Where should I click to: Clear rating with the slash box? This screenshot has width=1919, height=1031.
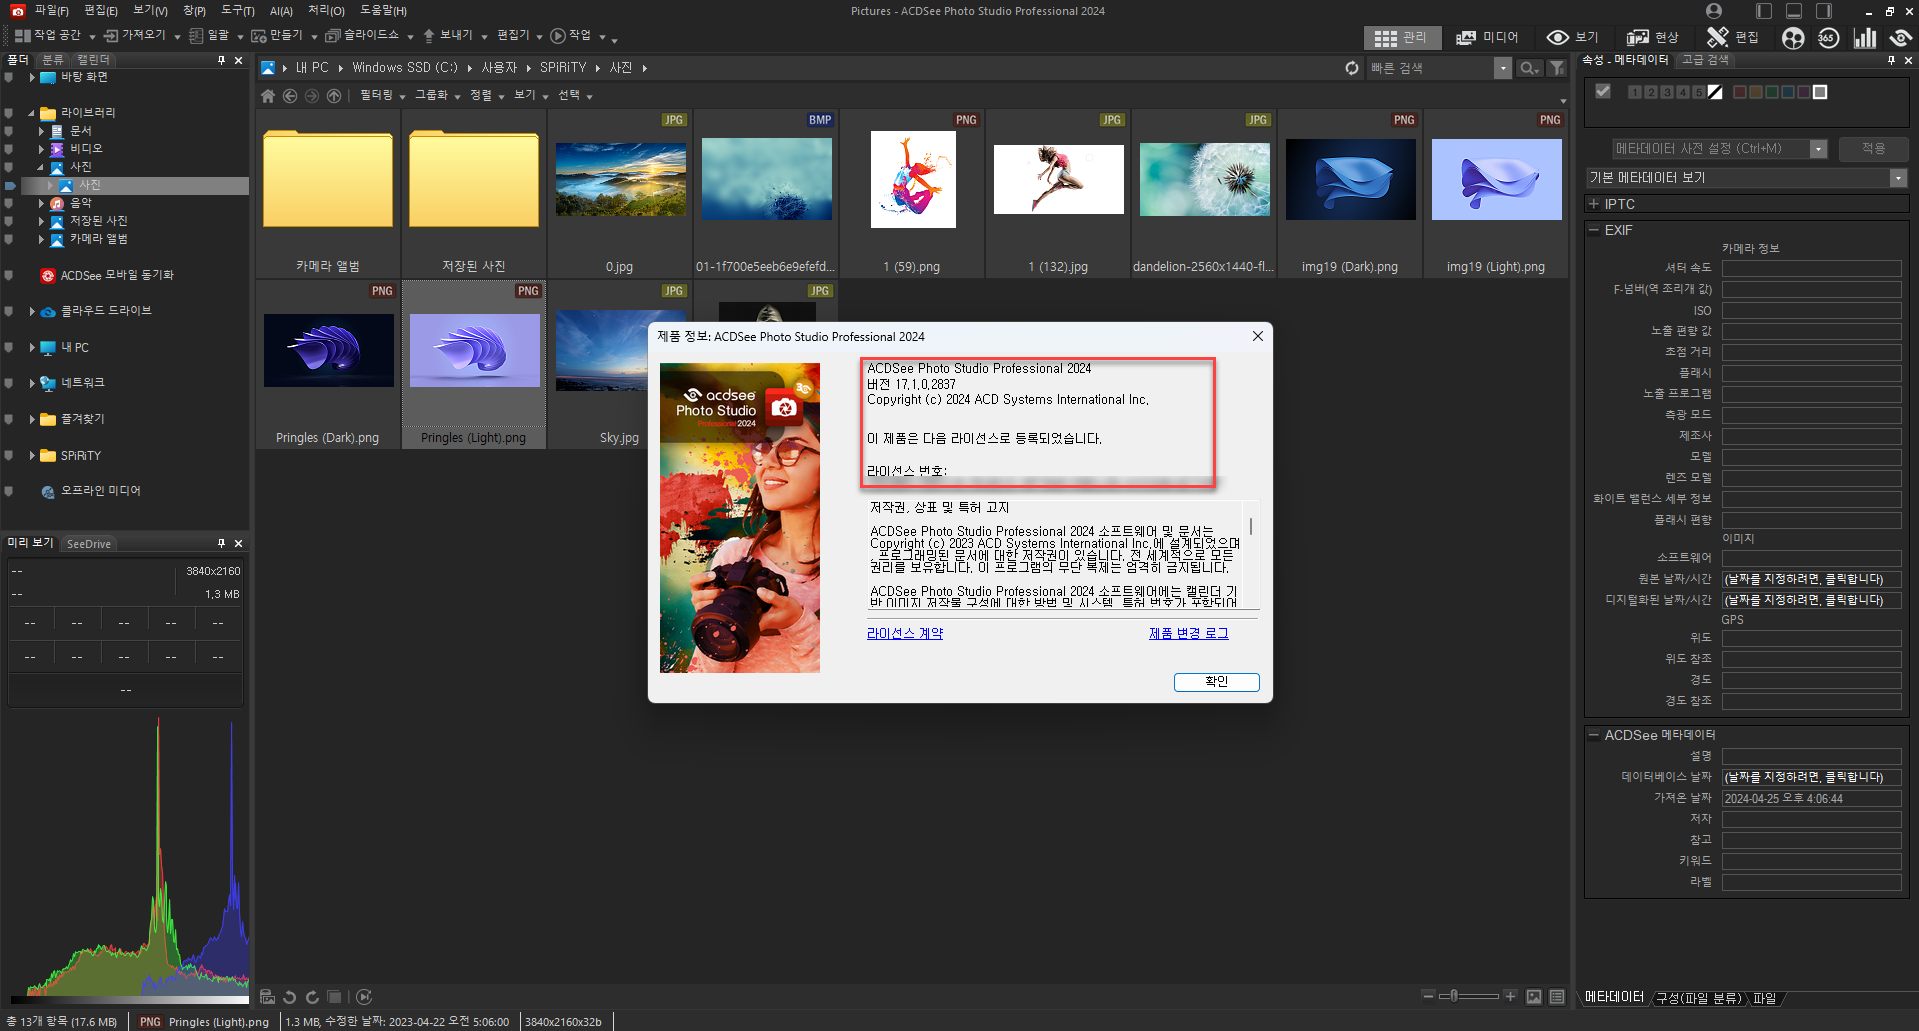click(1715, 92)
